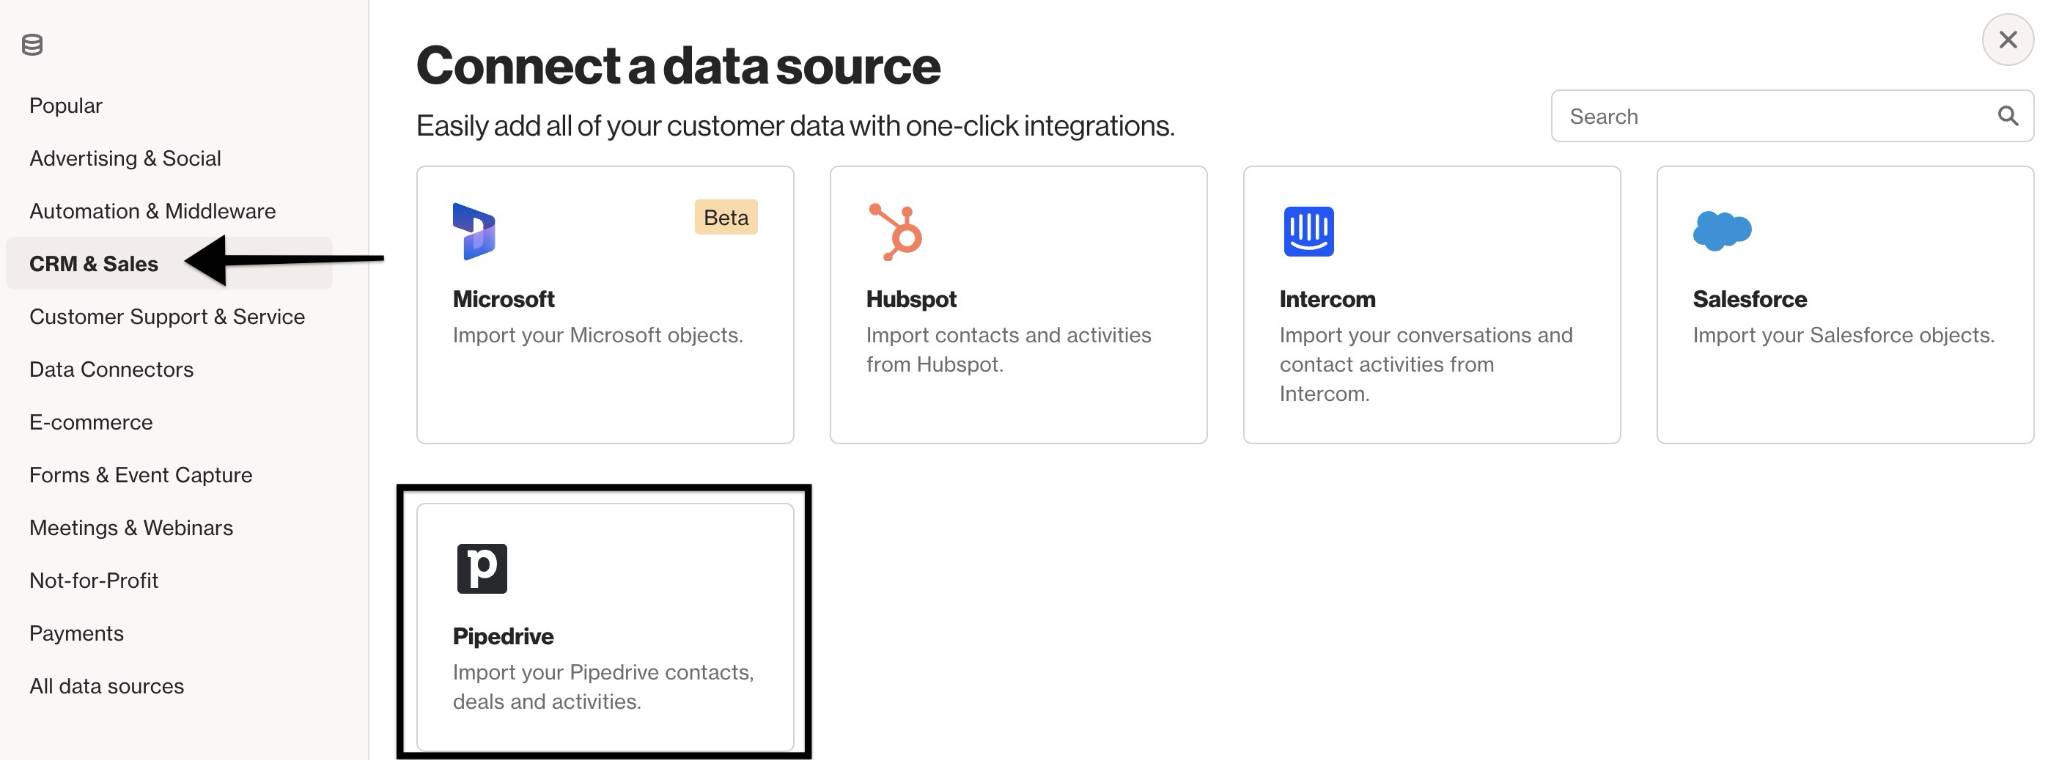This screenshot has width=2048, height=760.
Task: Click the database icon atop the sidebar
Action: (x=32, y=44)
